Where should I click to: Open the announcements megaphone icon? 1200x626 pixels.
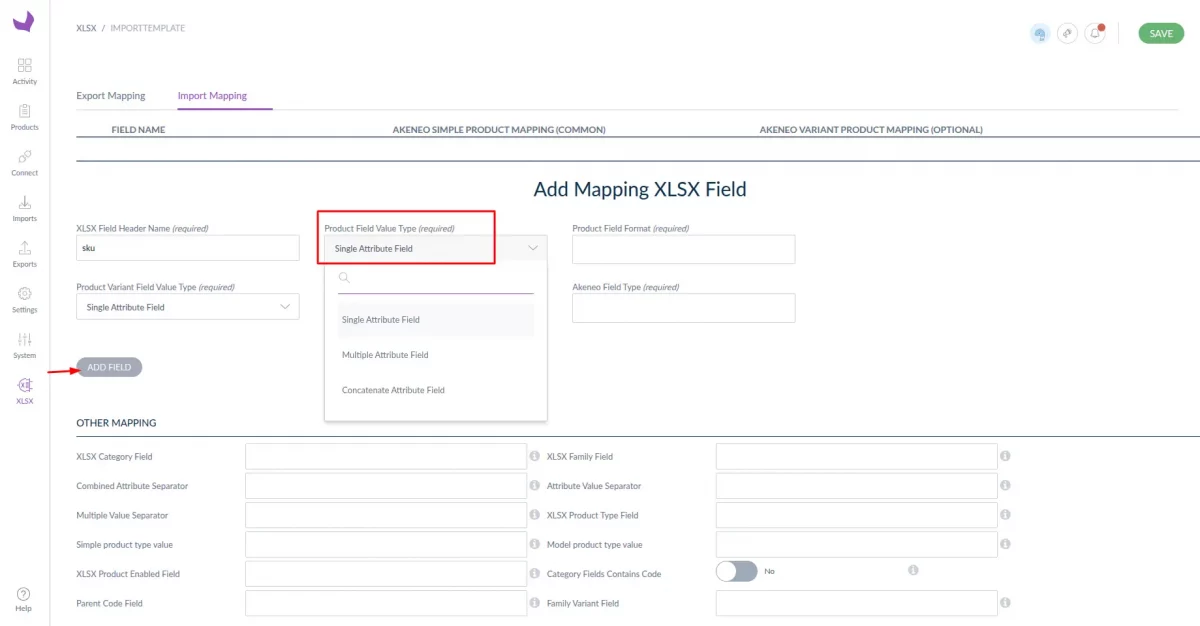(1068, 33)
